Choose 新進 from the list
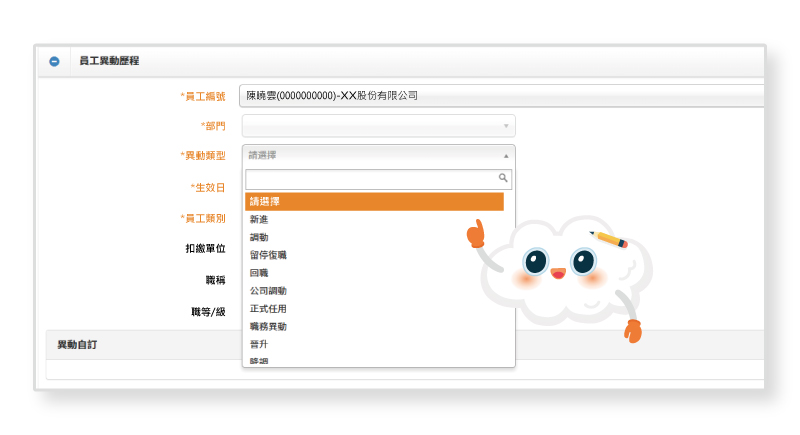 pos(260,219)
